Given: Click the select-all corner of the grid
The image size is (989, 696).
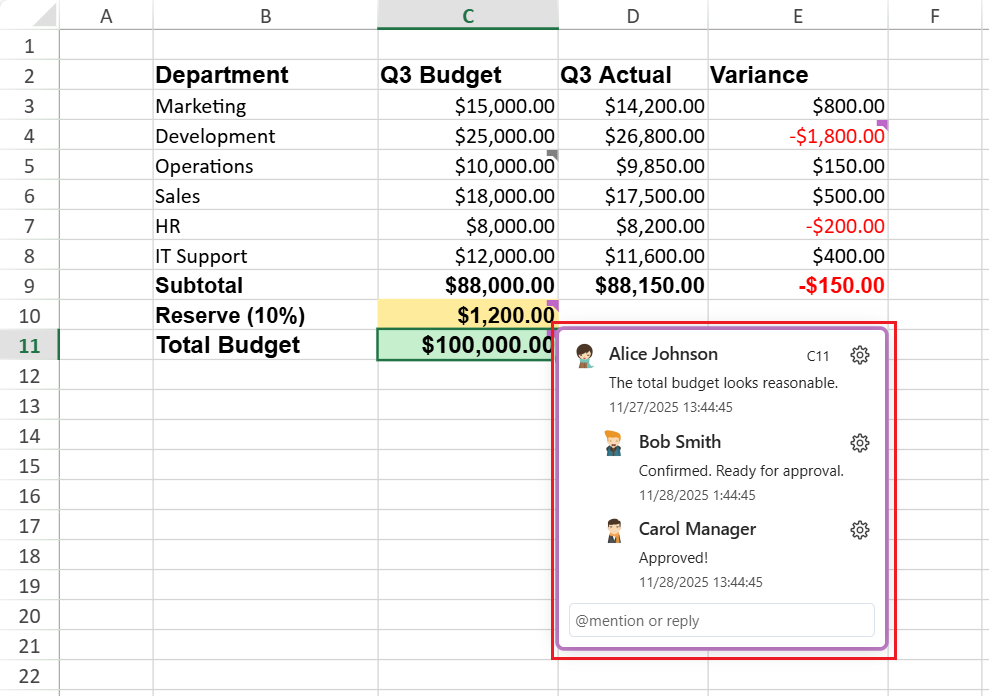Looking at the screenshot, I should click(x=29, y=15).
